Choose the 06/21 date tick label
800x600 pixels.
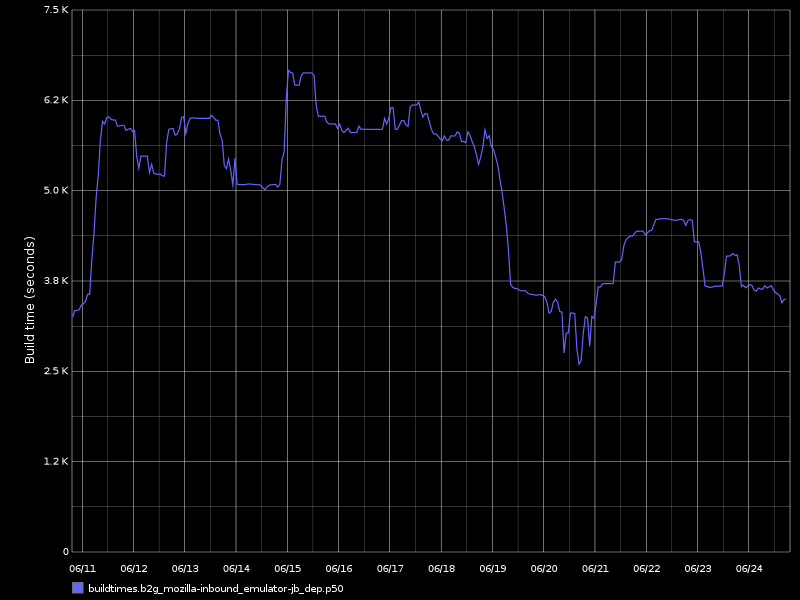(595, 568)
